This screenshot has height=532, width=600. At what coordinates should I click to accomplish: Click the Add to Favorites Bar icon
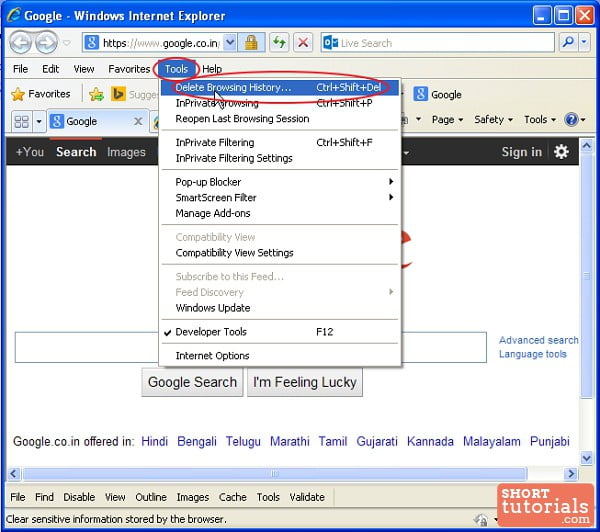pyautogui.click(x=96, y=94)
